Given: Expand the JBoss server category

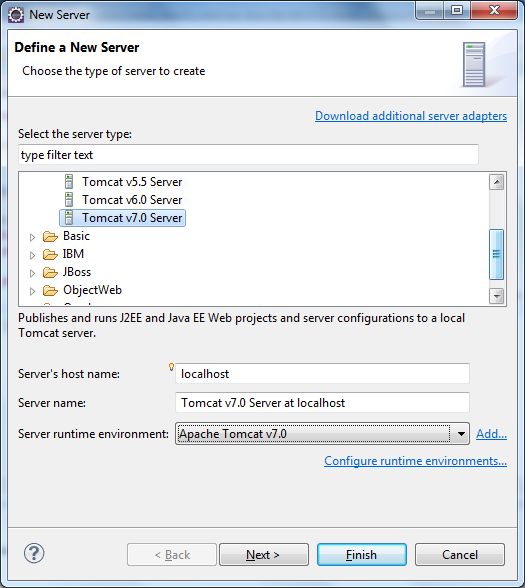Looking at the screenshot, I should click(32, 273).
